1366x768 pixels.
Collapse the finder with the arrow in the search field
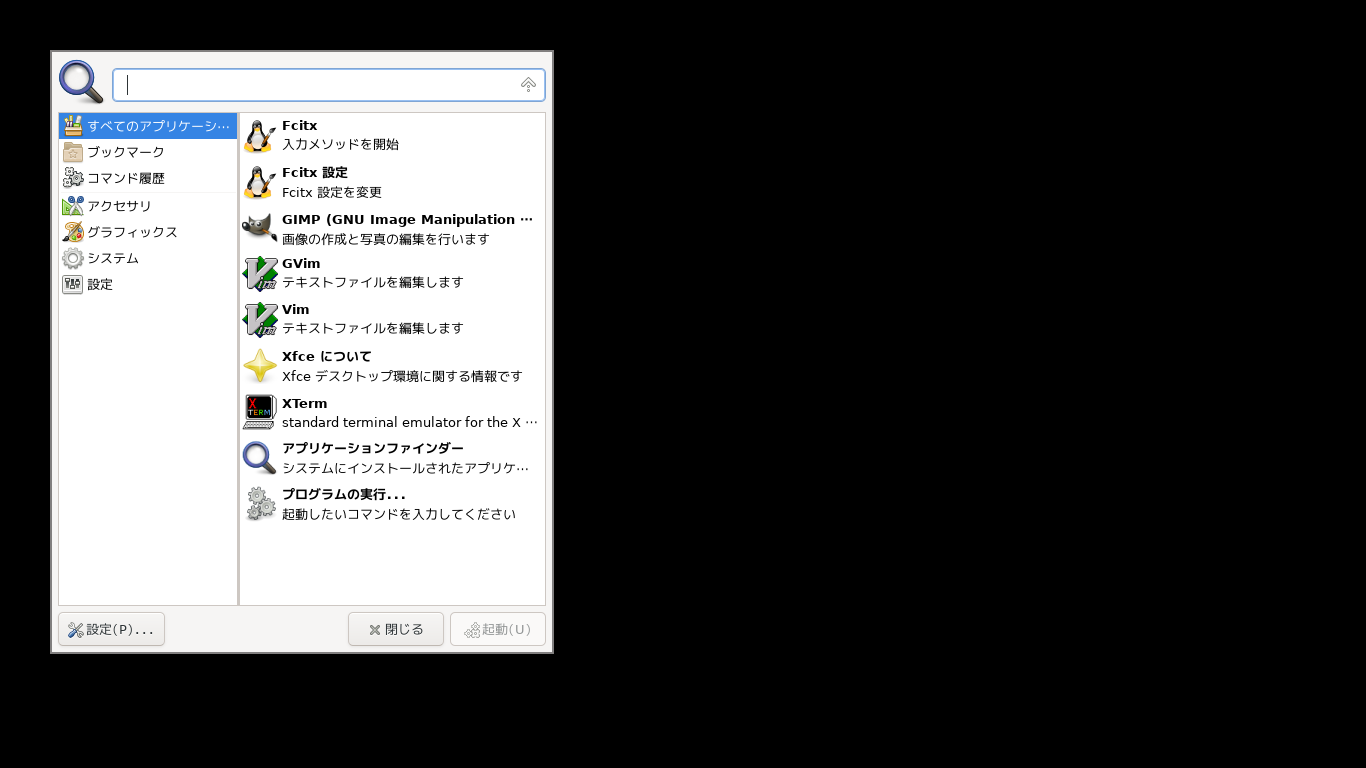point(528,85)
